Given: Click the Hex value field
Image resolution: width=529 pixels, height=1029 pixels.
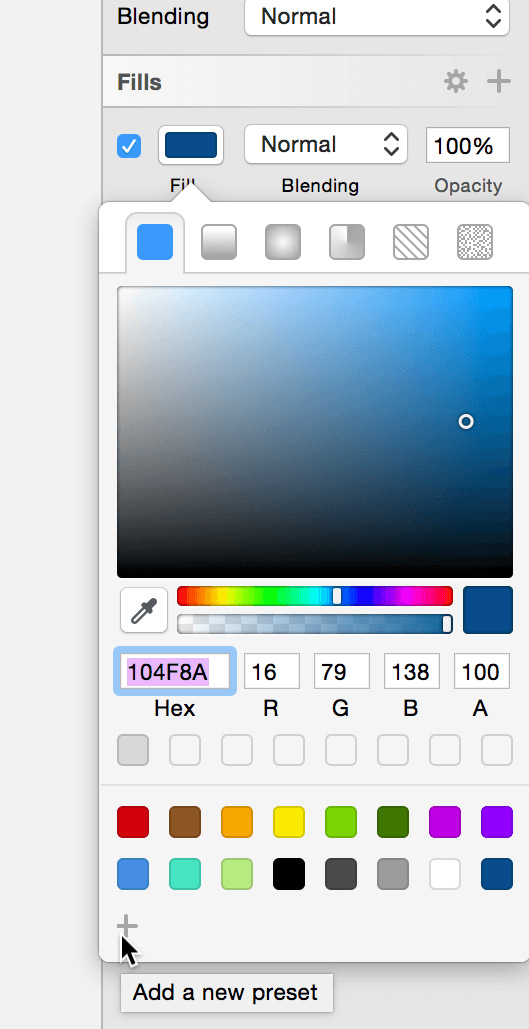Looking at the screenshot, I should pos(175,671).
